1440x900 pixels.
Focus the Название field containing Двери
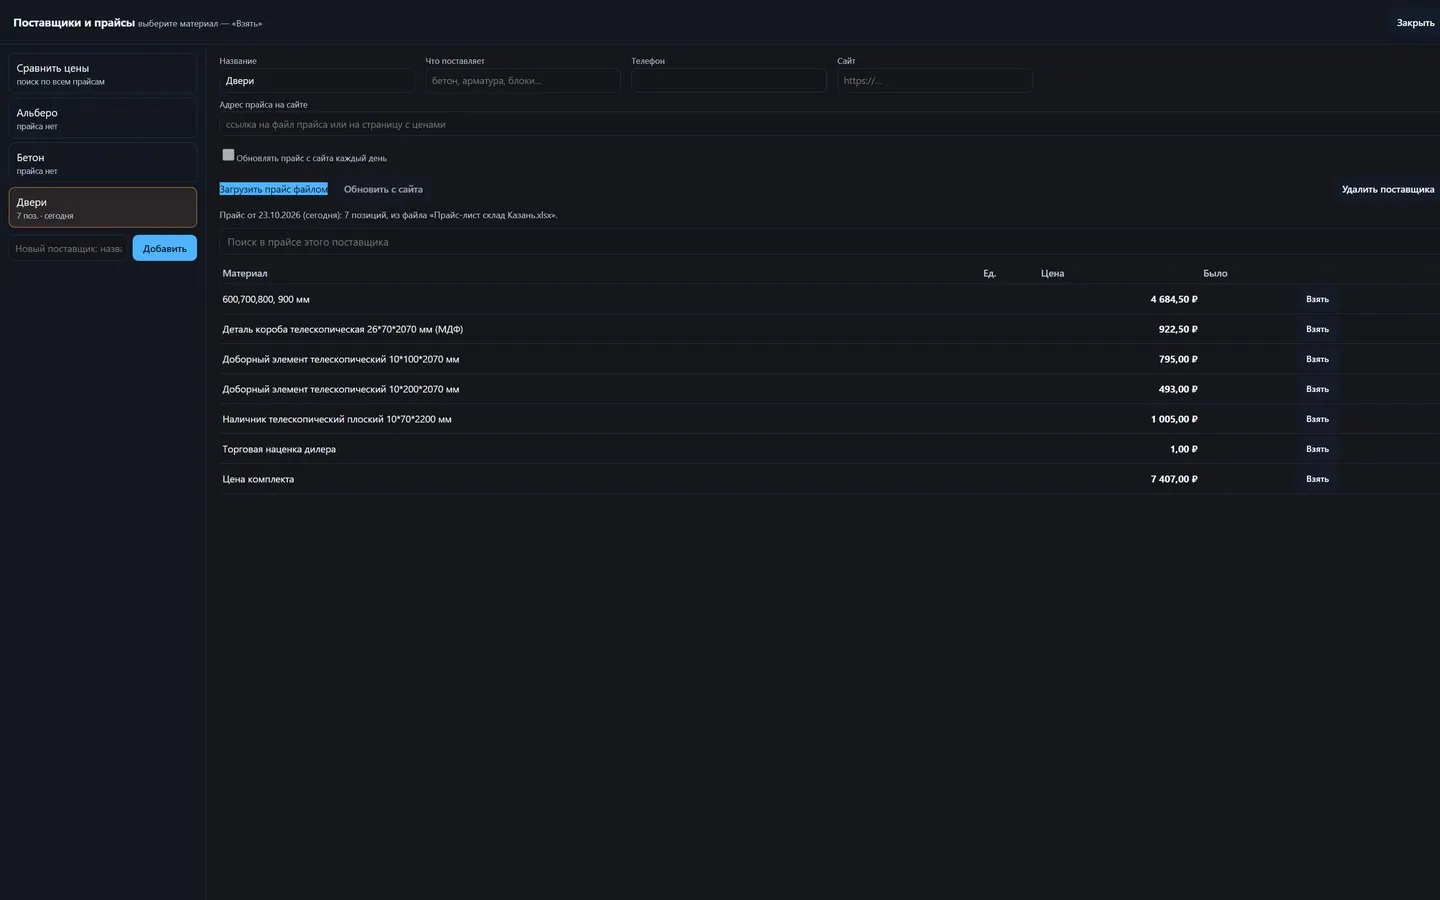(317, 81)
